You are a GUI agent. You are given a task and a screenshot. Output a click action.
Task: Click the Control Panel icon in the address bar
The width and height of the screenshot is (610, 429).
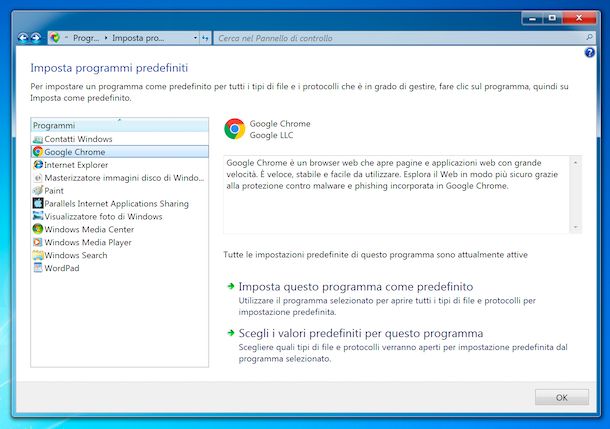coord(55,38)
